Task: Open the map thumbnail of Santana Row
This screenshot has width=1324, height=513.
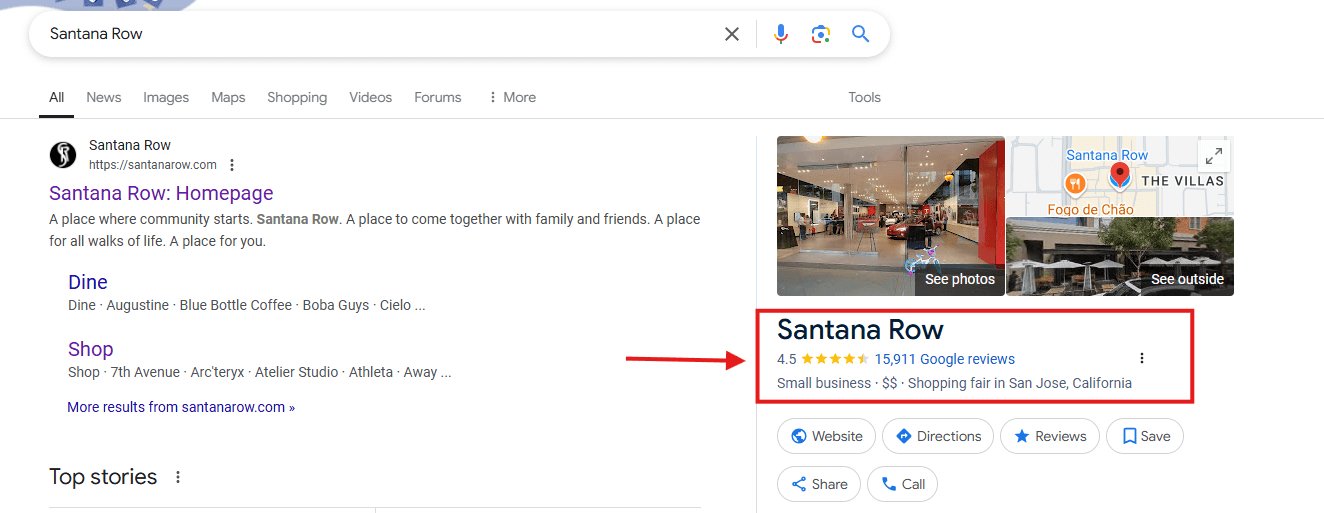Action: coord(1120,176)
